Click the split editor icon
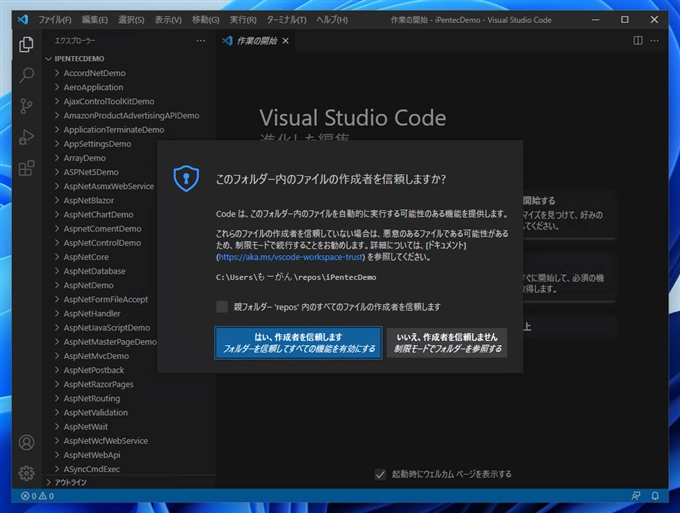The height and width of the screenshot is (513, 680). click(638, 41)
